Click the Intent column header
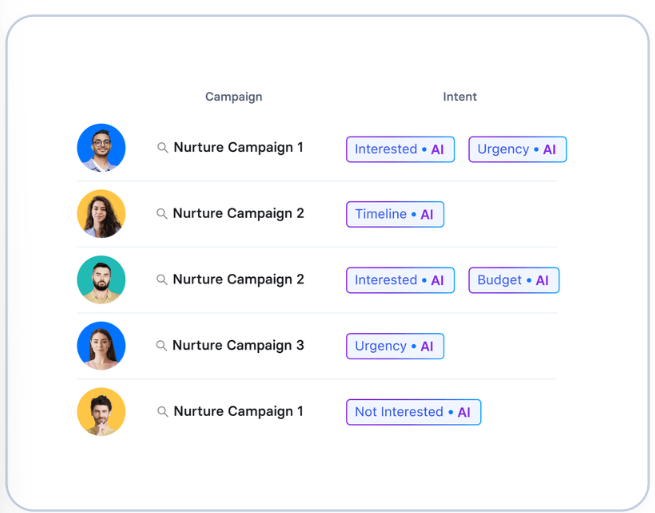 click(x=460, y=97)
